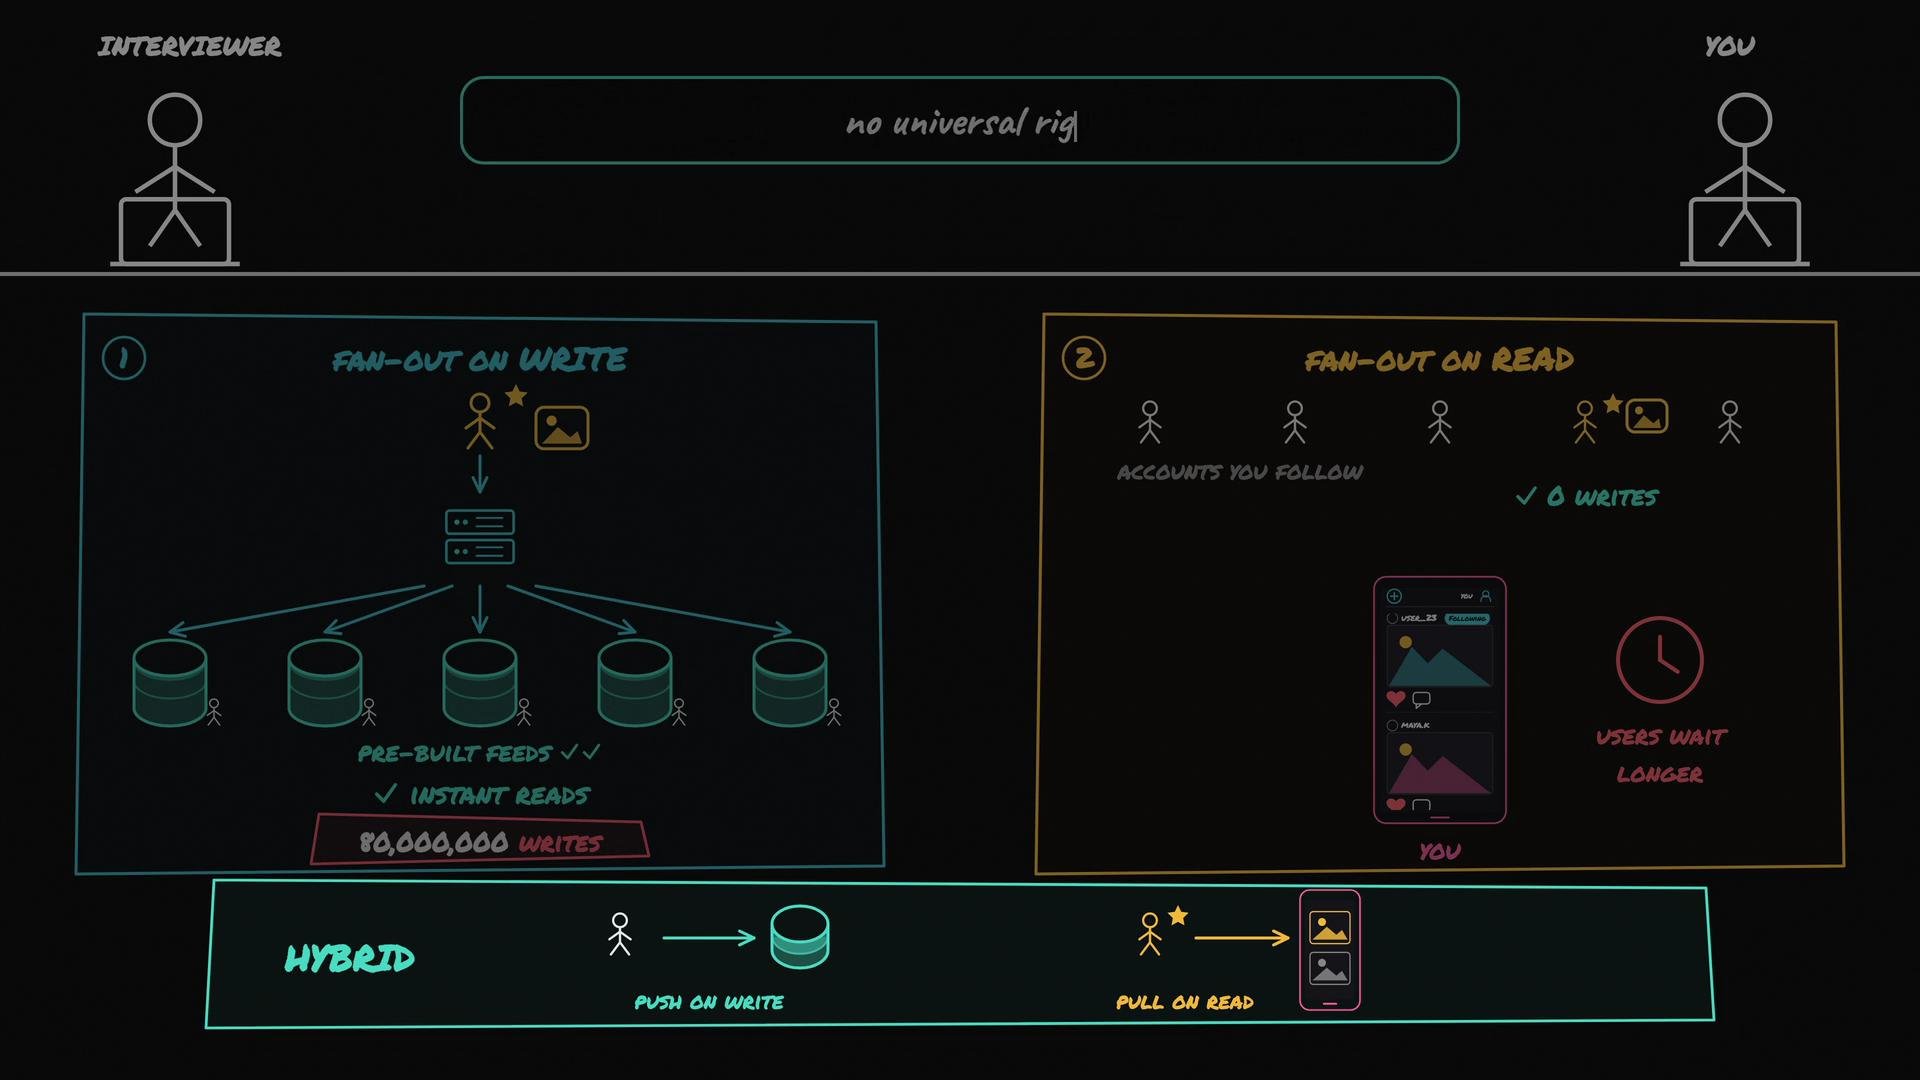Tap the heart under maya.k's post
The image size is (1920, 1080).
pos(1396,805)
